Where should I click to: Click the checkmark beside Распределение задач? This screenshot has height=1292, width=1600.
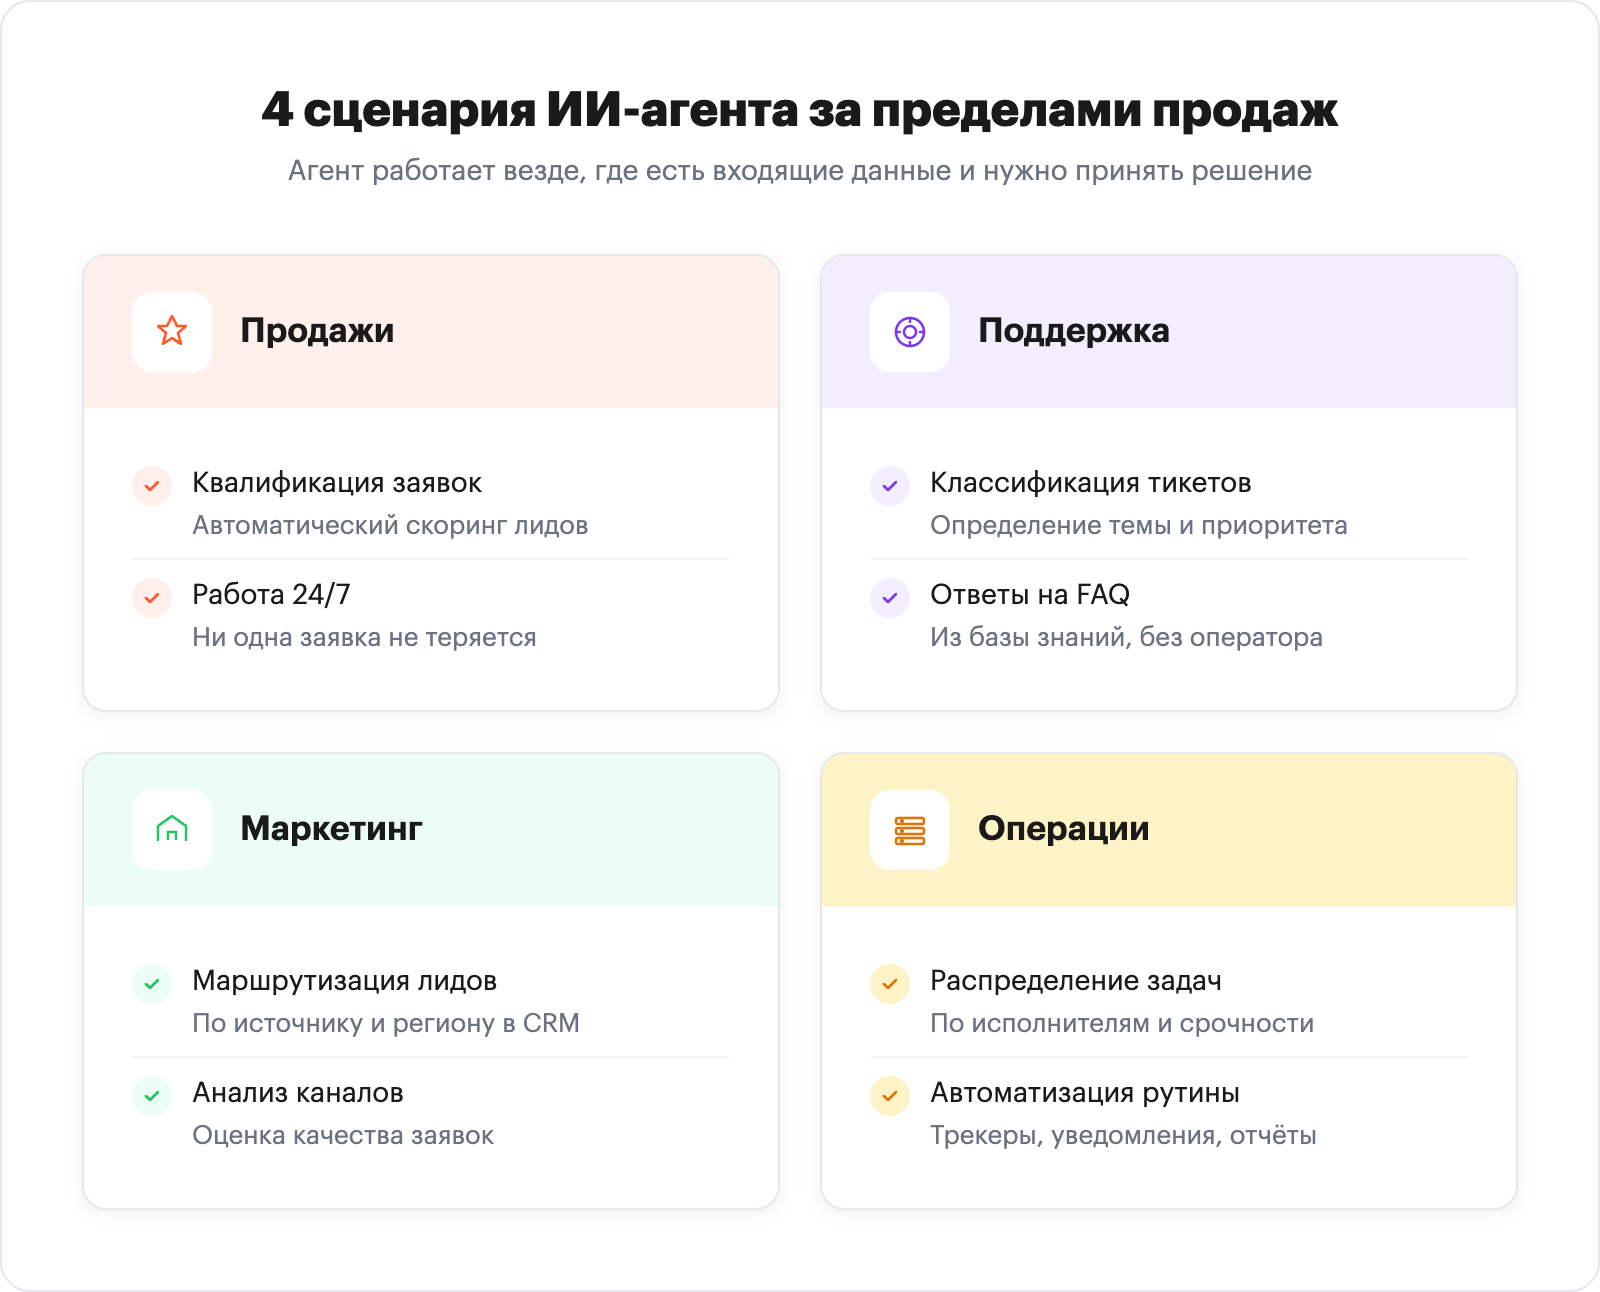click(x=890, y=984)
